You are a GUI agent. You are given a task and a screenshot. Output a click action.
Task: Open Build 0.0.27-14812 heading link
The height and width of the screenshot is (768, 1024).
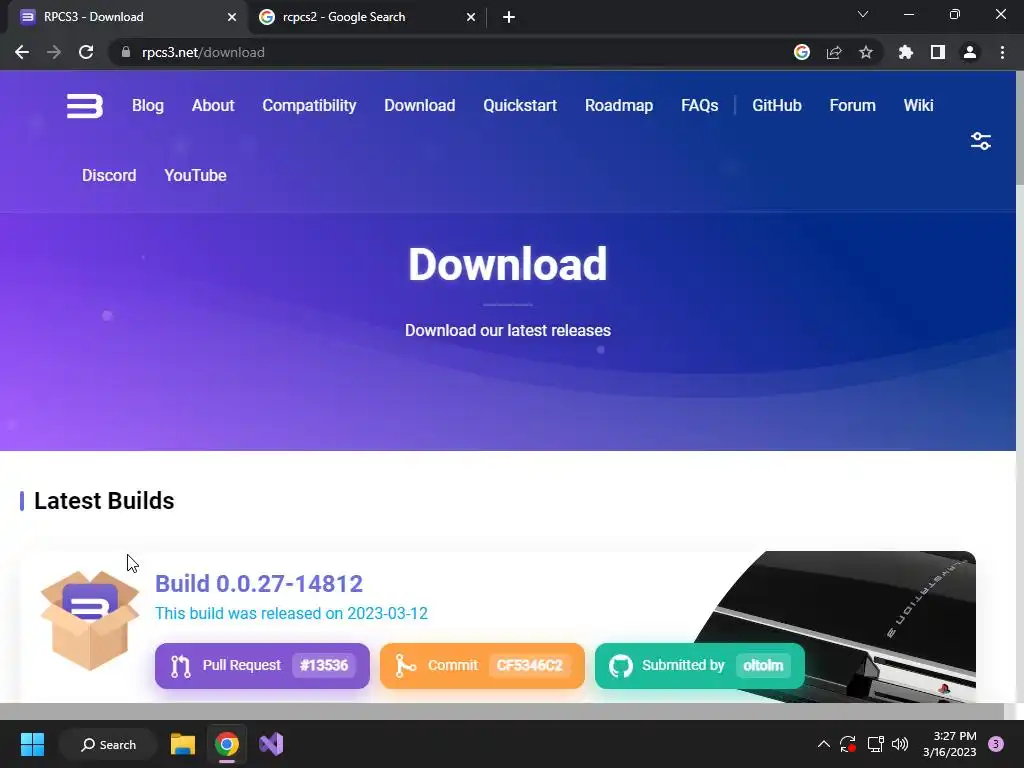(x=259, y=583)
